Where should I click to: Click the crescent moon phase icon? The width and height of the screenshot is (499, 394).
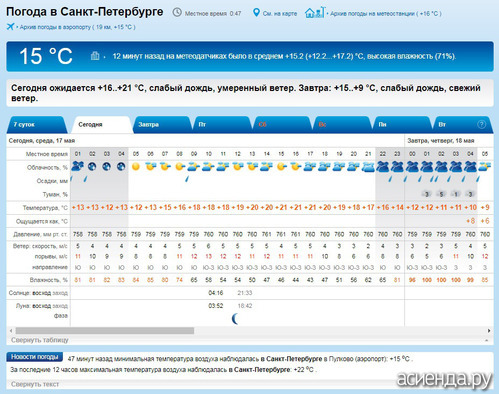[x=235, y=319]
